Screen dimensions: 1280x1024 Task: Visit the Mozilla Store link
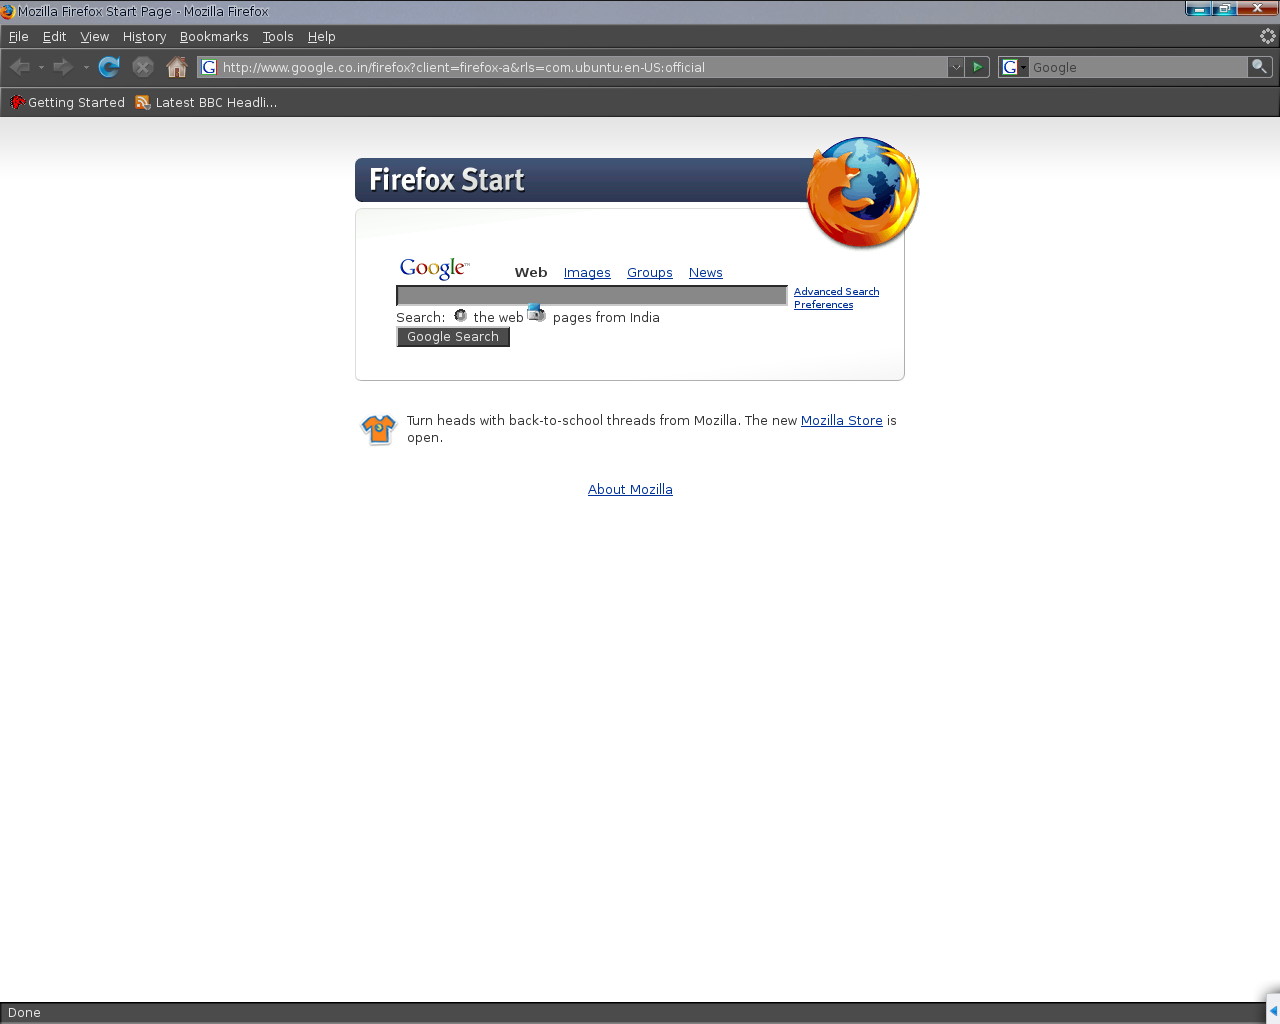pos(842,421)
